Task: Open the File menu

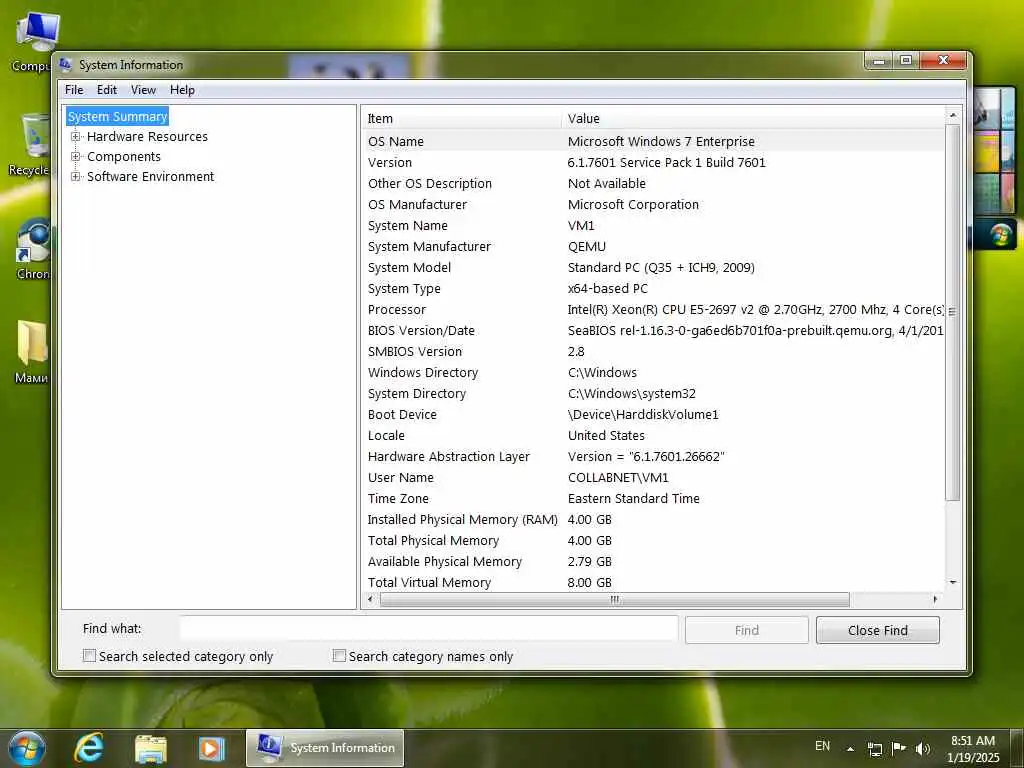Action: point(74,90)
